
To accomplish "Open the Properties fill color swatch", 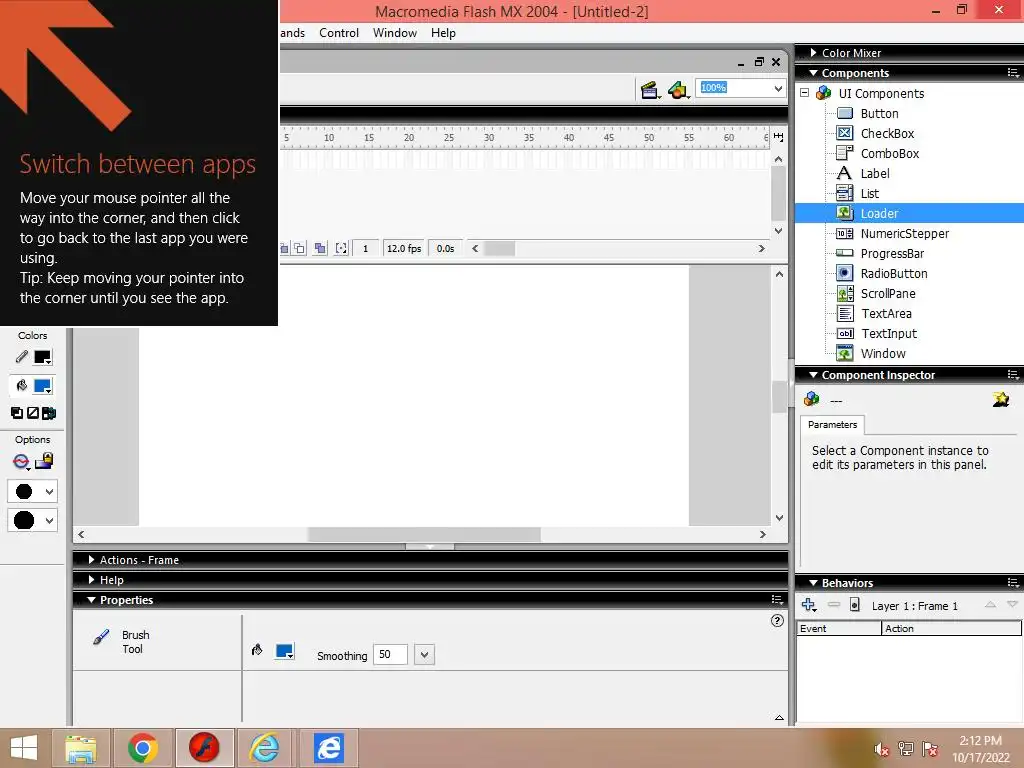I will pos(285,651).
